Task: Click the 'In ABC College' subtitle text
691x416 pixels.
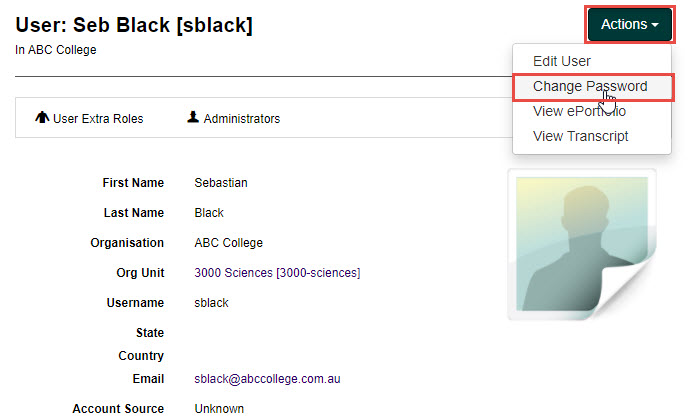Action: click(x=56, y=50)
